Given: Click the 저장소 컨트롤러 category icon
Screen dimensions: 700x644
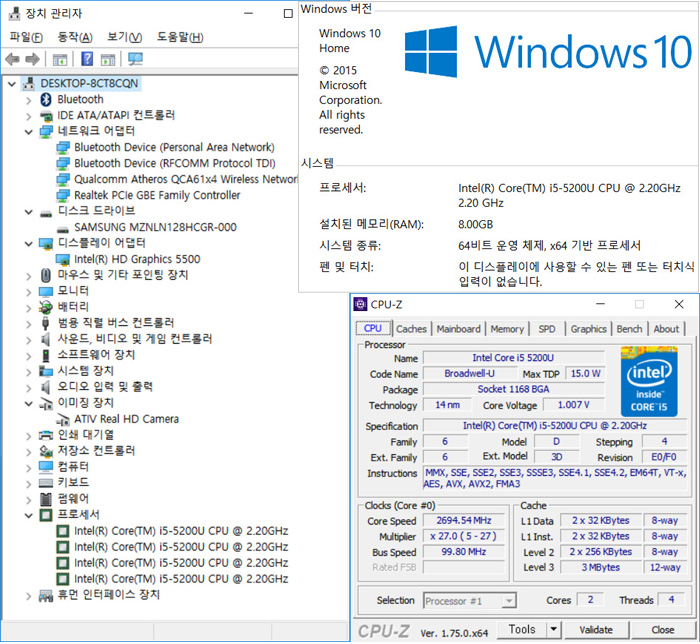Looking at the screenshot, I should (46, 451).
